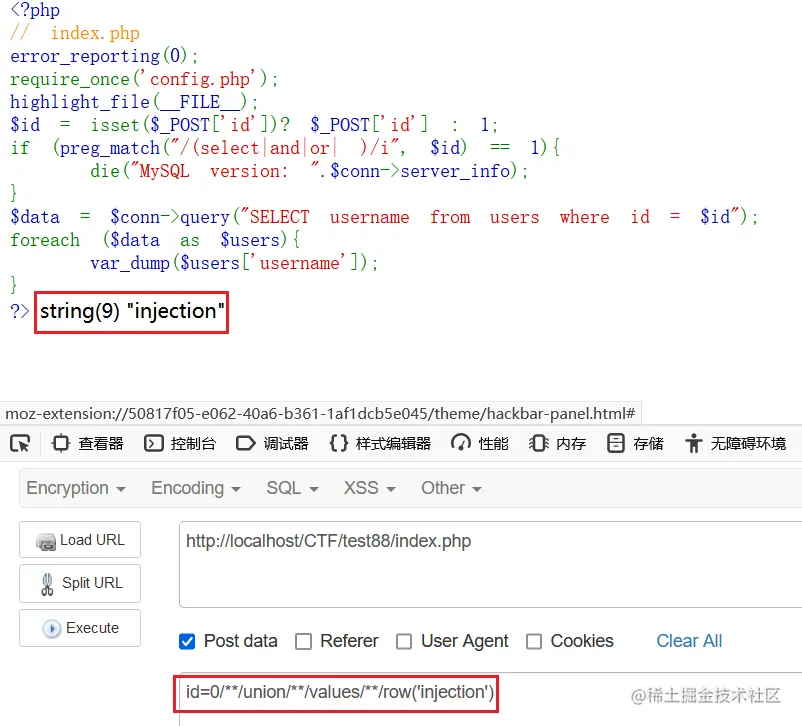Expand the XSS dropdown menu
The width and height of the screenshot is (802, 726).
click(x=370, y=488)
